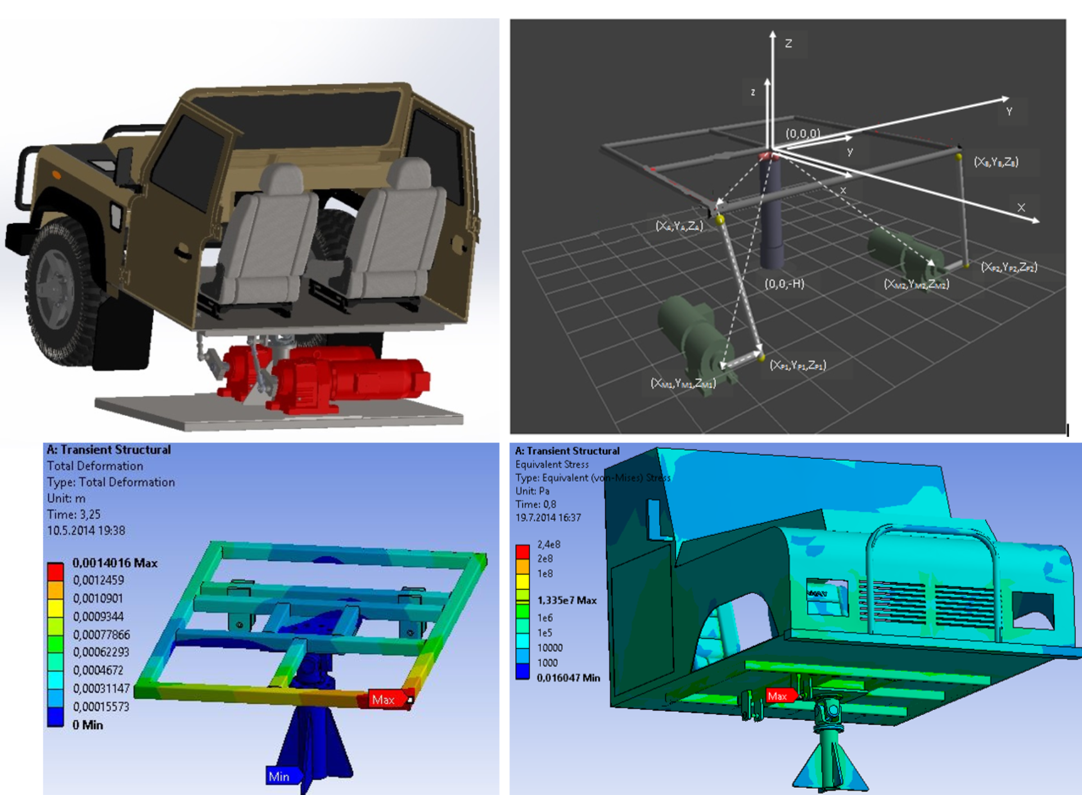Image resolution: width=1082 pixels, height=795 pixels.
Task: Click the '(XA,YA,ZA)' coordinate label
Action: (679, 226)
